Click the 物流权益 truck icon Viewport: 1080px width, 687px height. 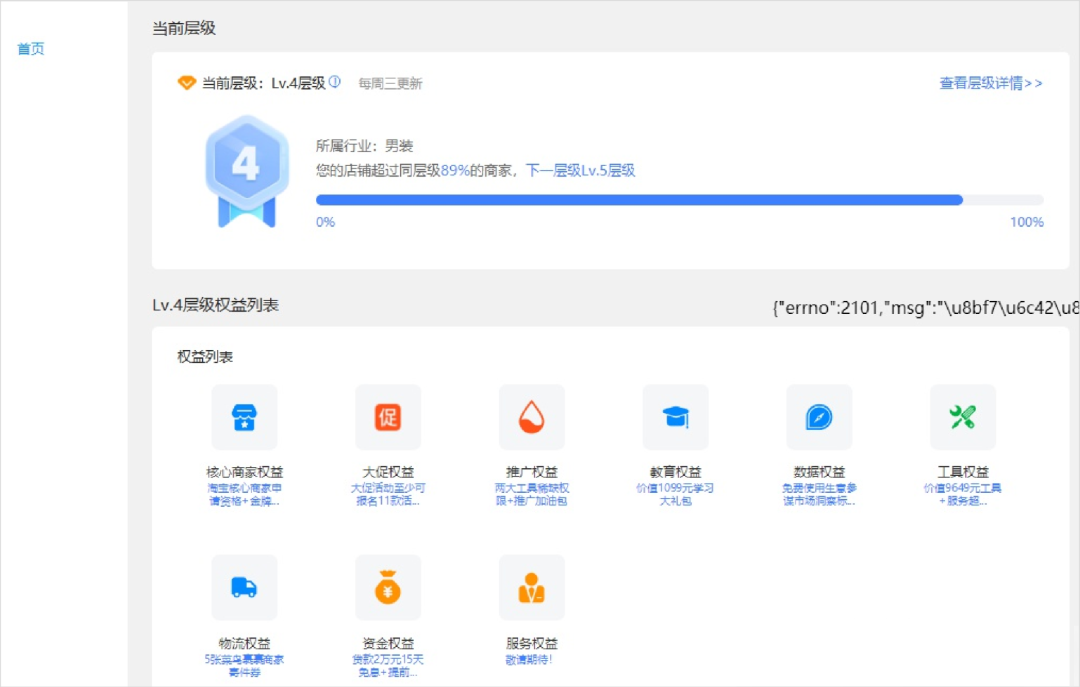coord(245,587)
